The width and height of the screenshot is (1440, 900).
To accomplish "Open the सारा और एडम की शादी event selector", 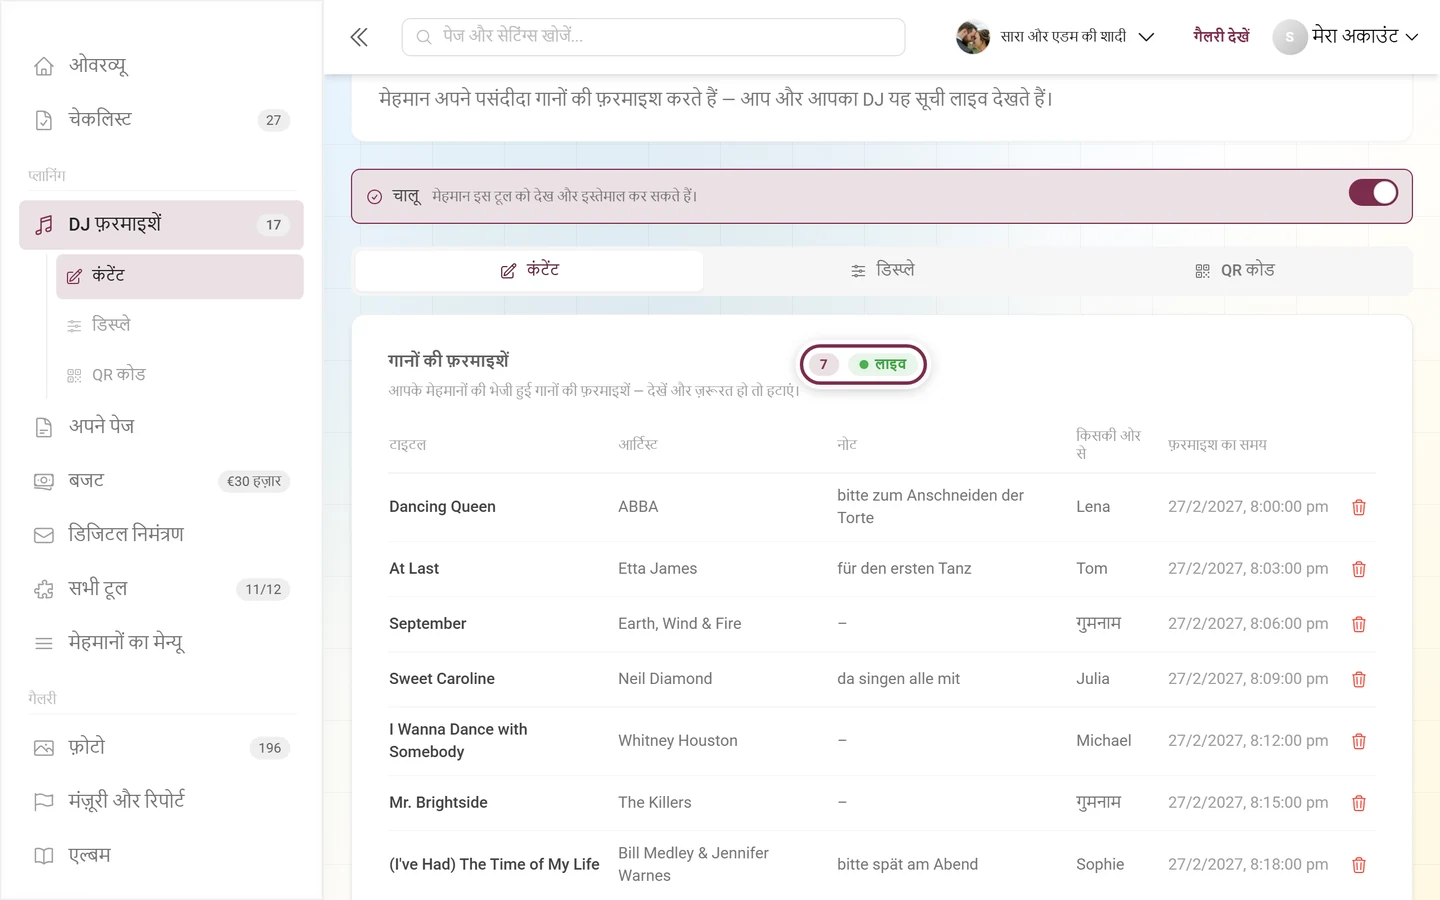I will click(x=1055, y=37).
